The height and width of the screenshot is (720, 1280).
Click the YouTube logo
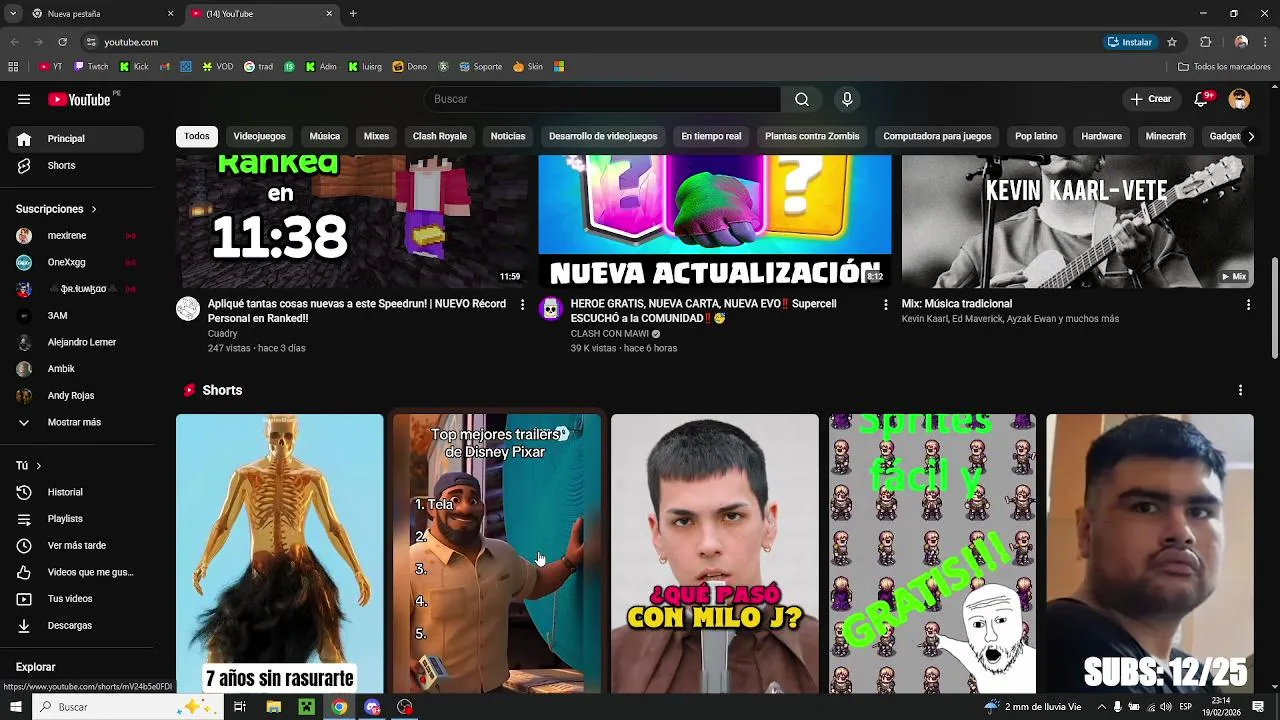(x=80, y=99)
